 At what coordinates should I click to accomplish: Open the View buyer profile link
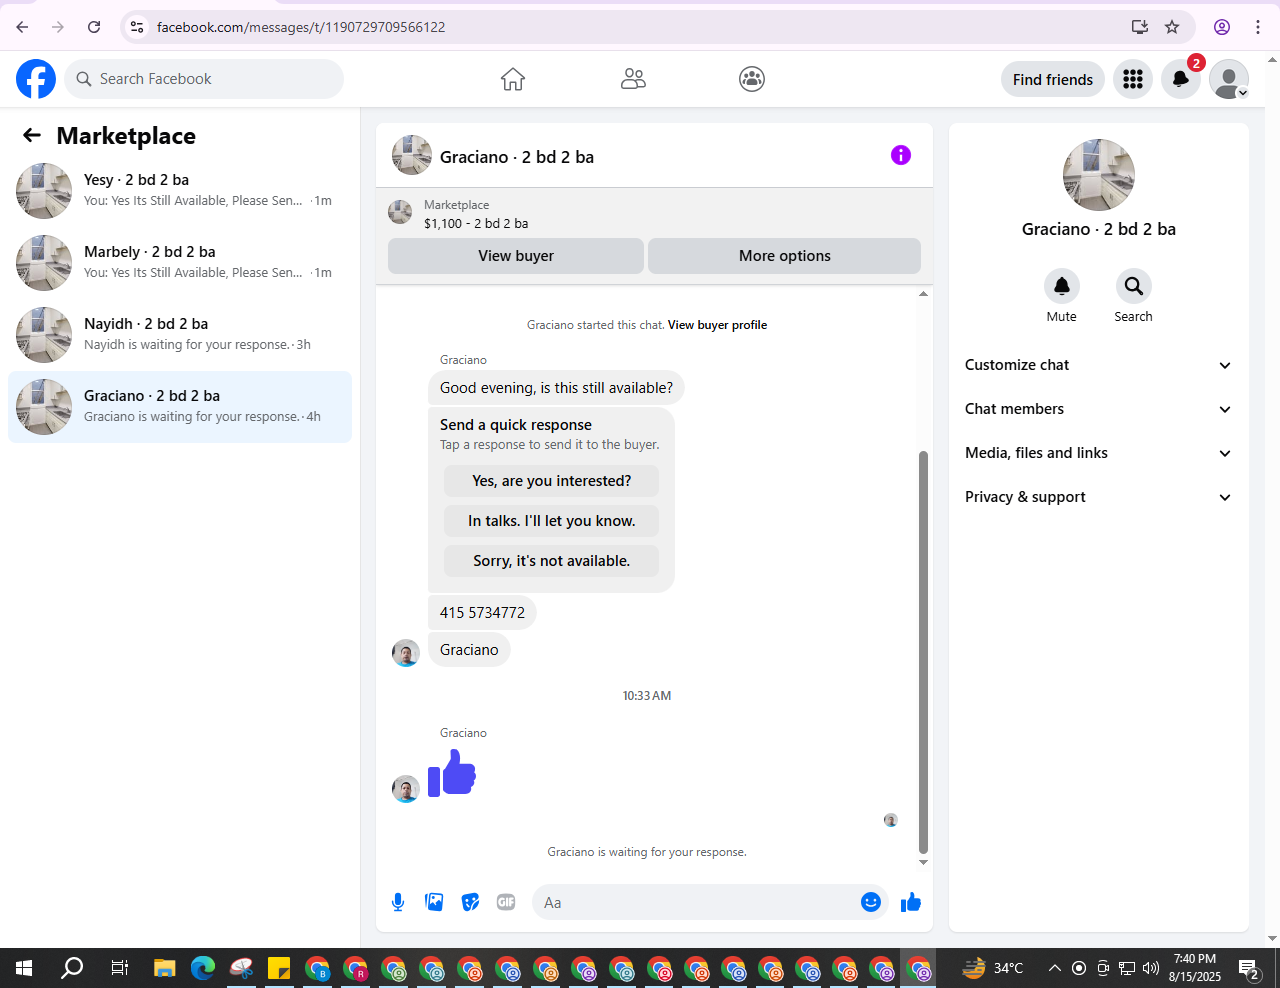pyautogui.click(x=717, y=325)
